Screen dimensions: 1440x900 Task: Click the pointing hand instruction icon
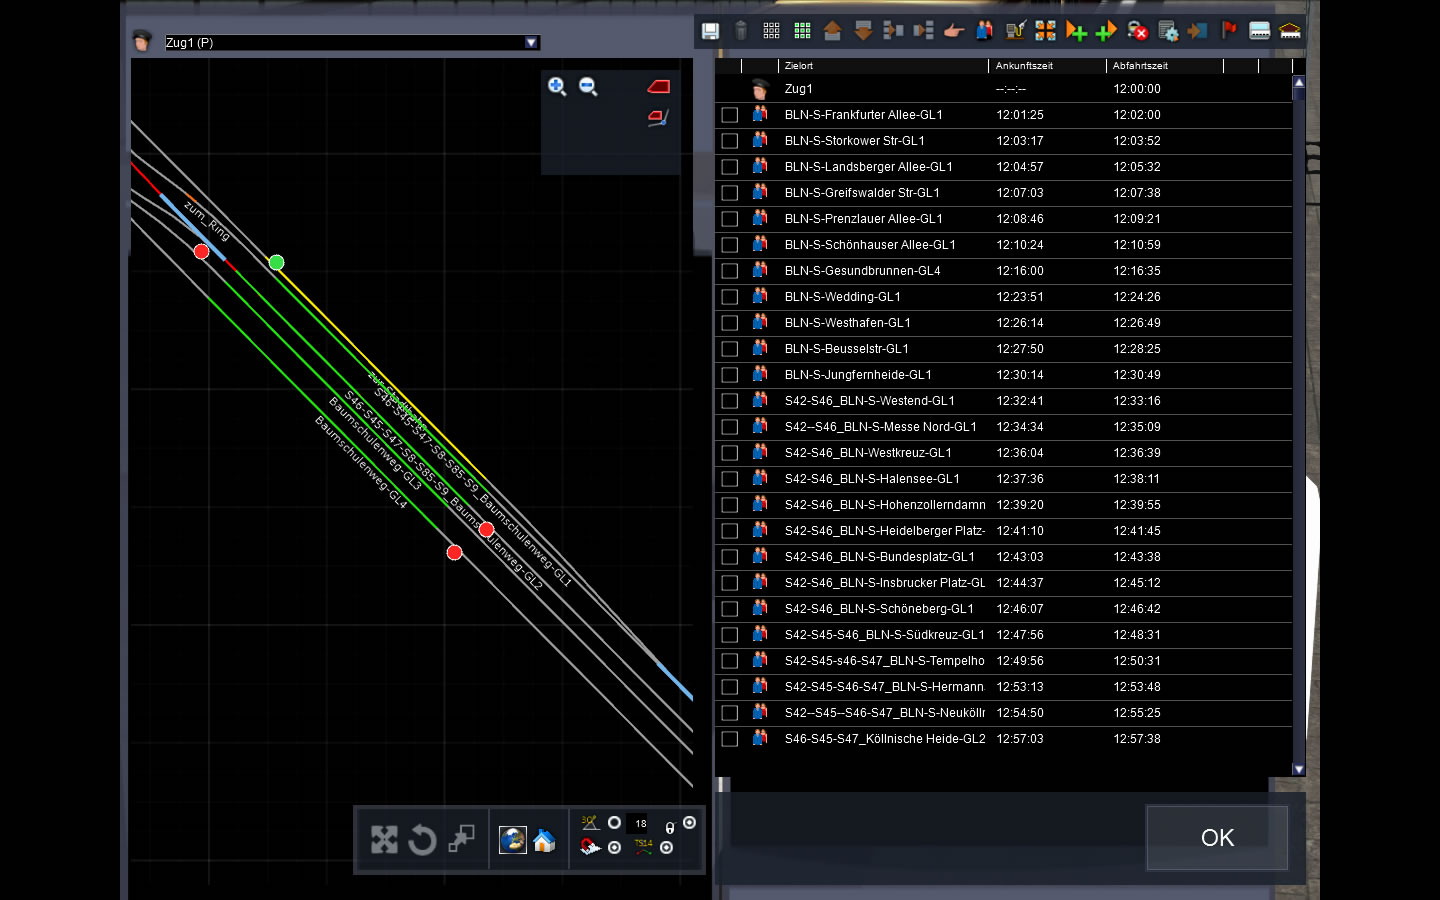pos(954,31)
